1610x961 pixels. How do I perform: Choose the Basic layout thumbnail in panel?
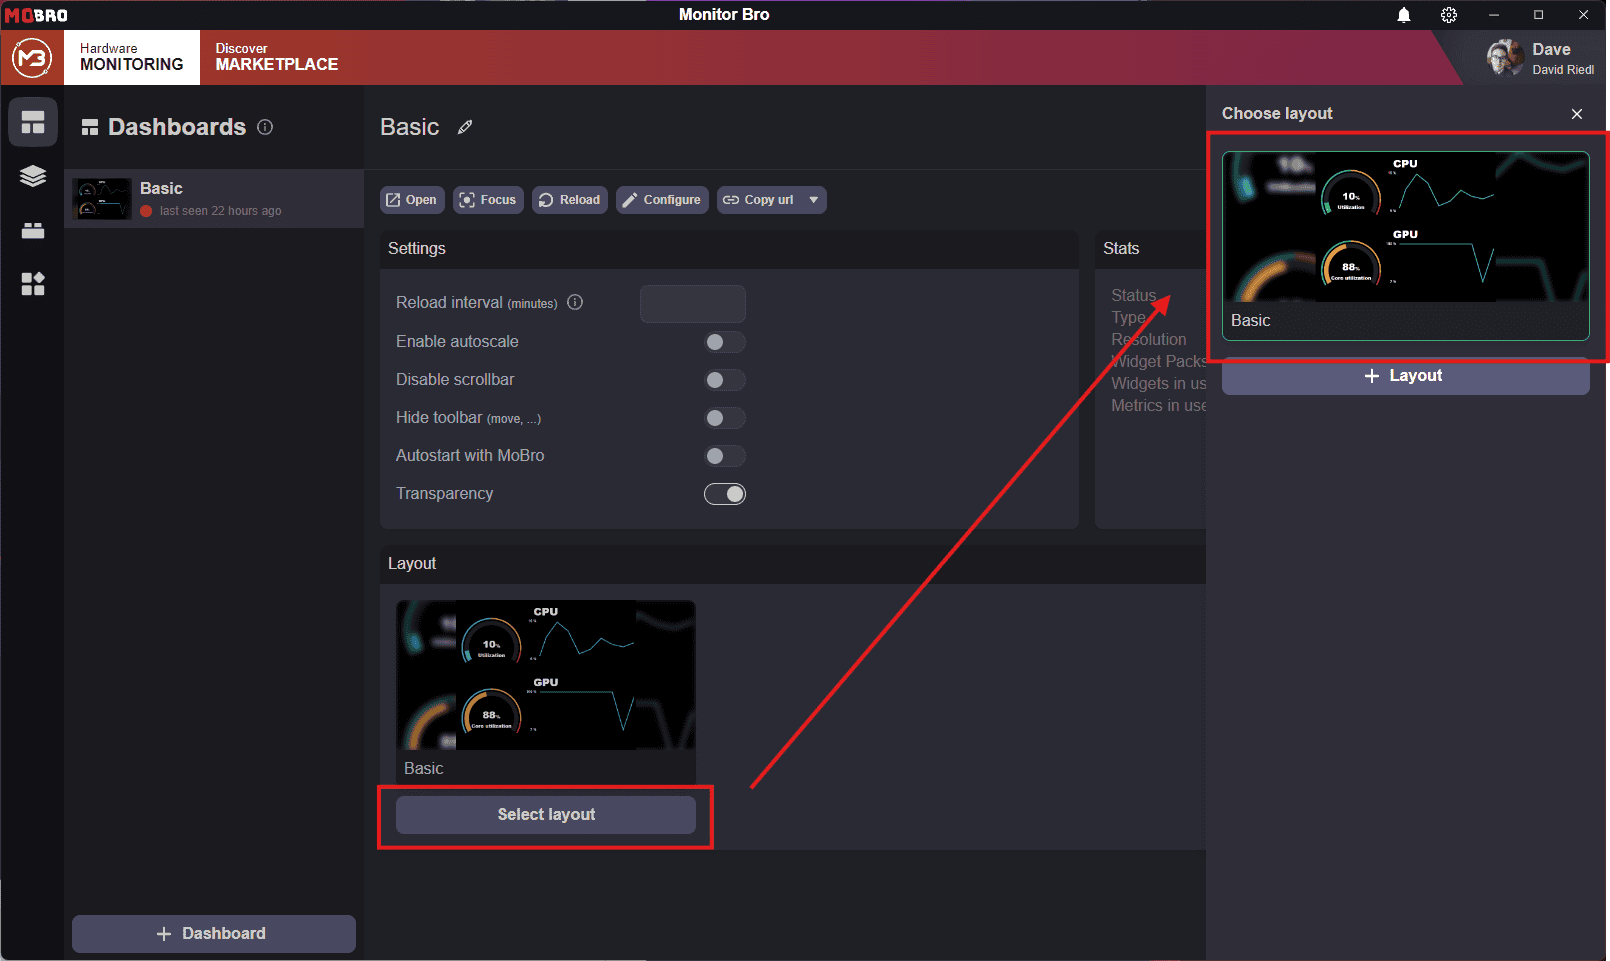(1405, 246)
